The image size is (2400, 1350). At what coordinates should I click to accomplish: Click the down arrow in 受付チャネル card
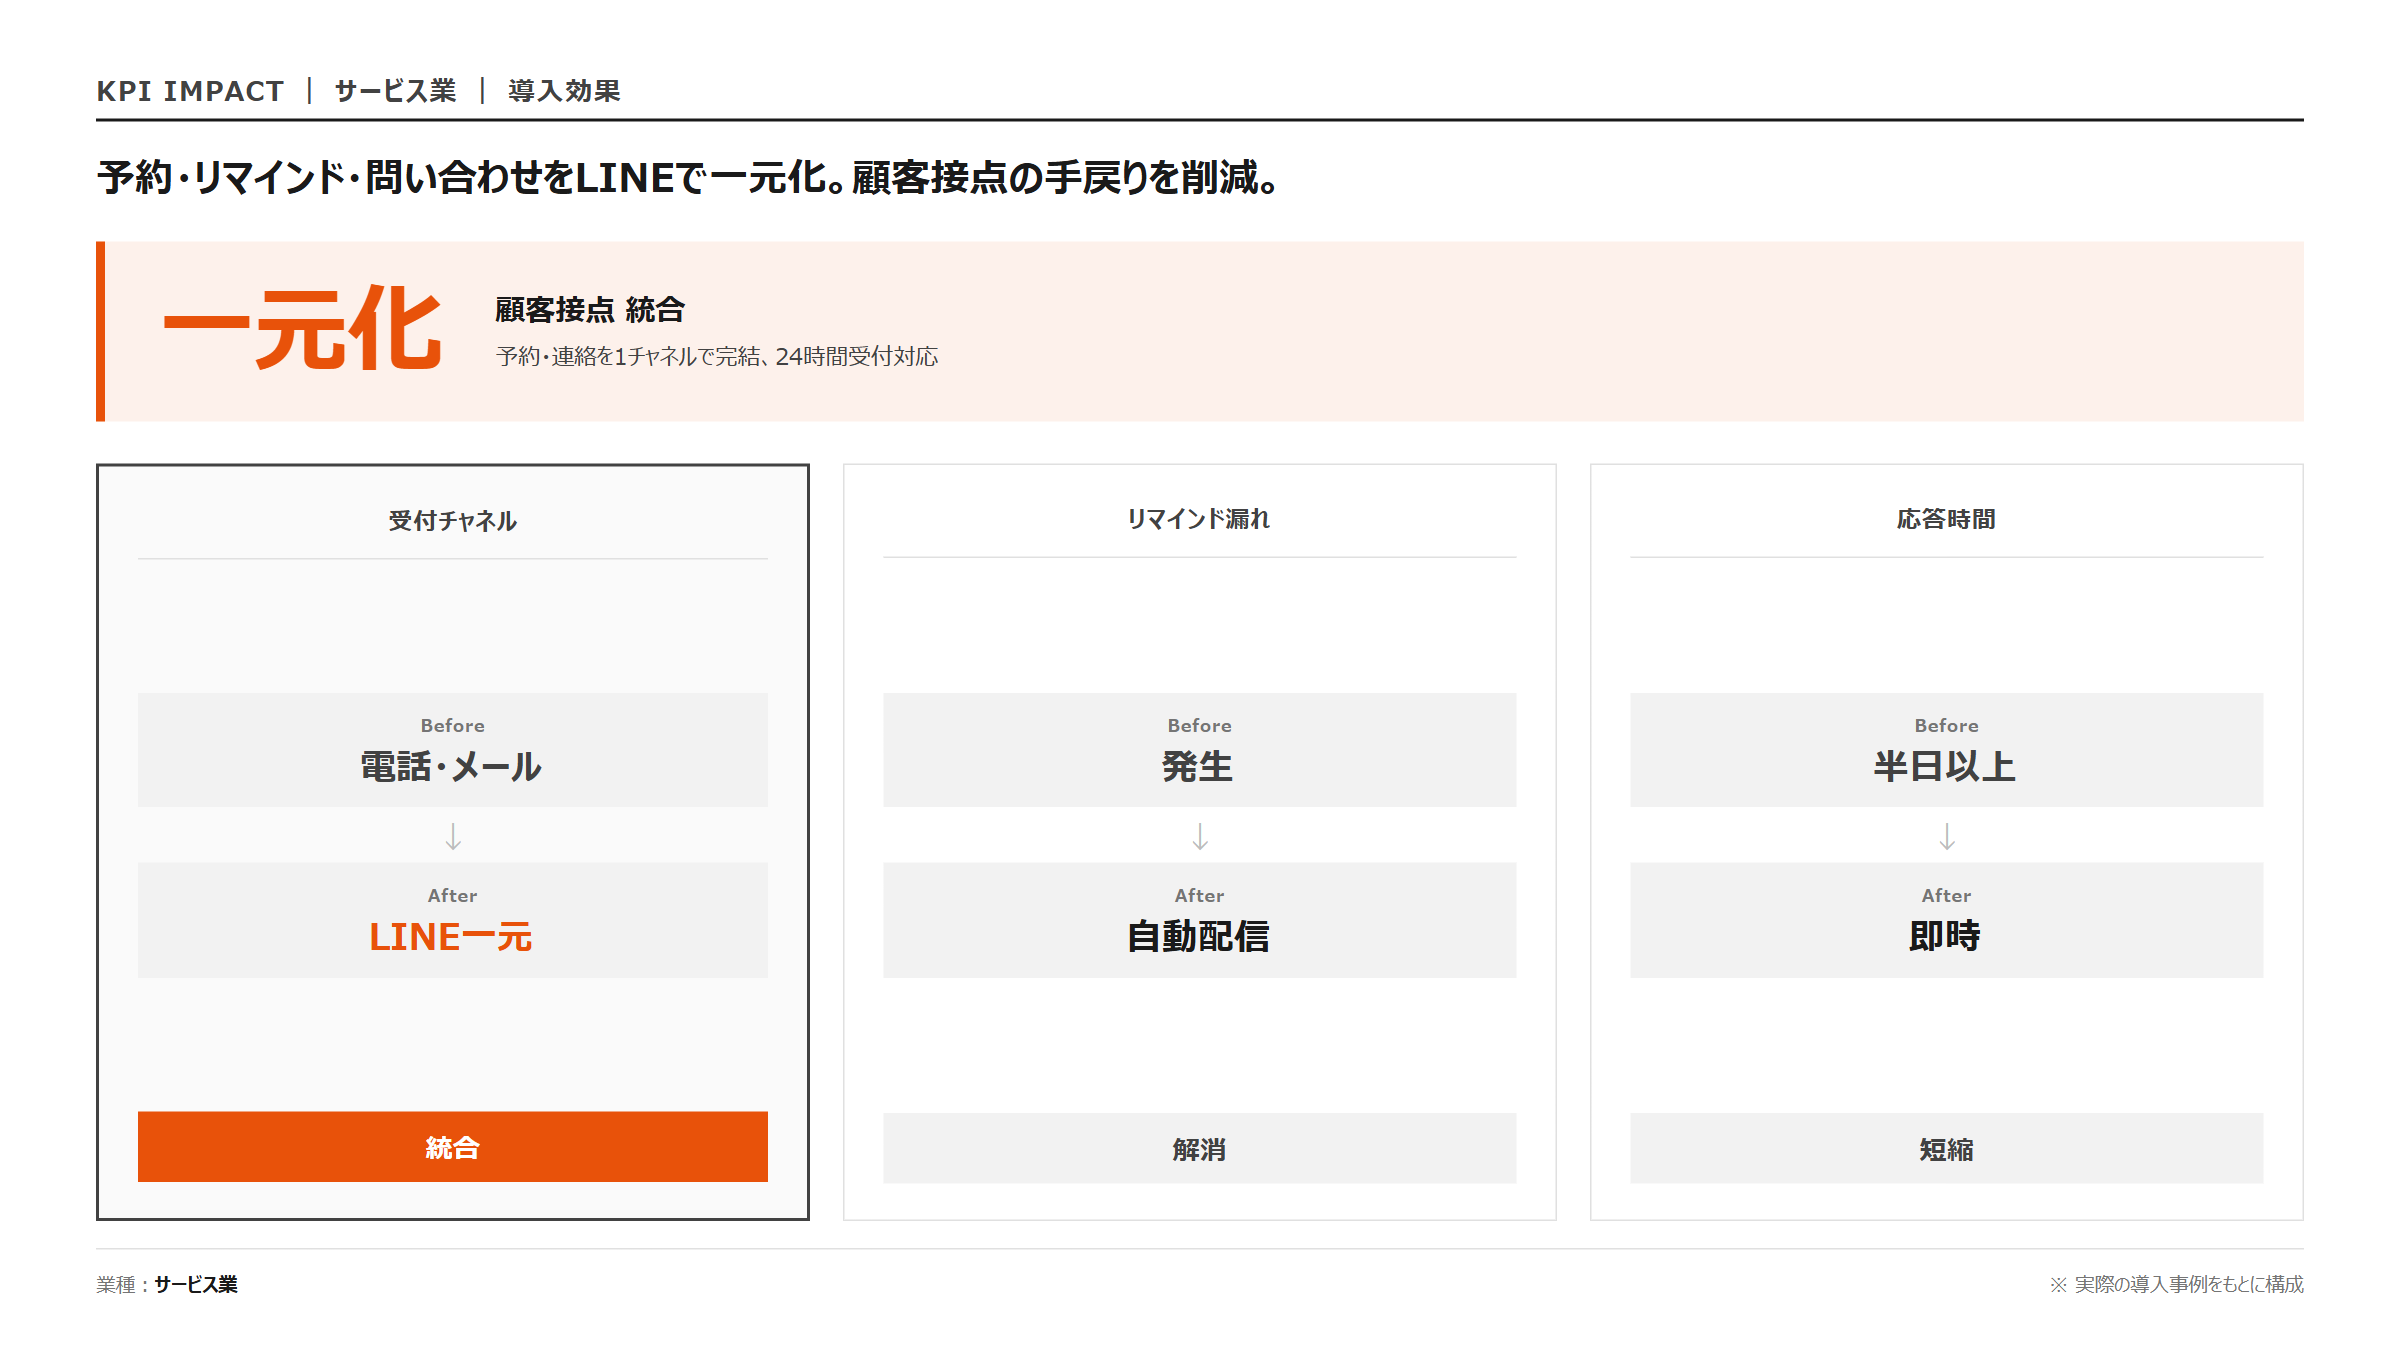point(453,836)
